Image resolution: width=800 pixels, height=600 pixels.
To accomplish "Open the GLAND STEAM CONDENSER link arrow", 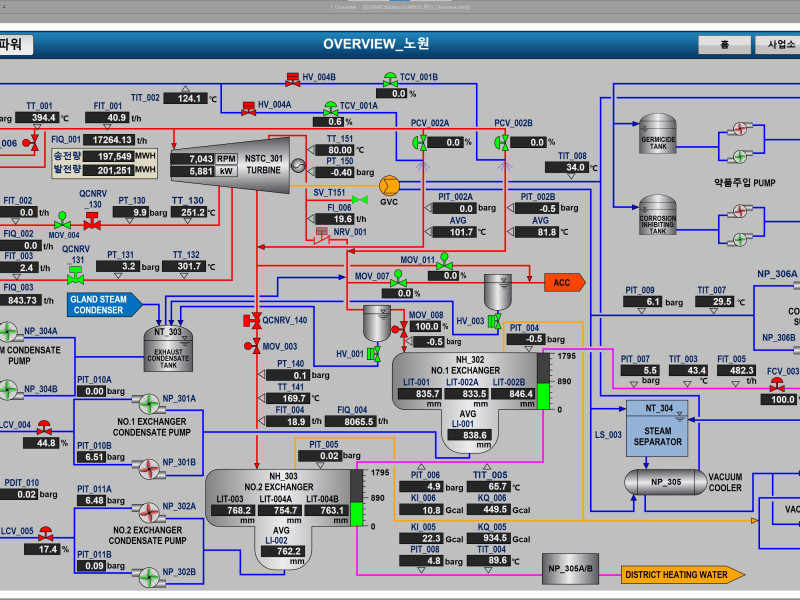I will click(105, 305).
